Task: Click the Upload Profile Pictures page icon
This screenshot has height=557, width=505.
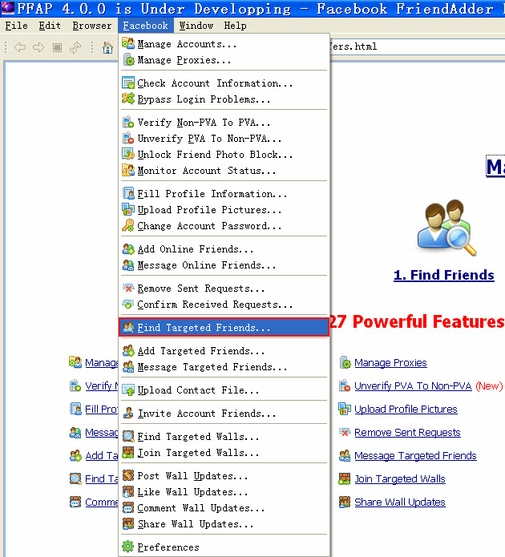Action: coord(344,409)
